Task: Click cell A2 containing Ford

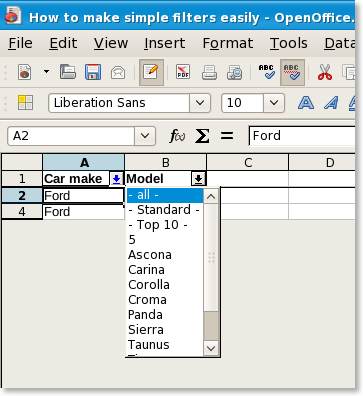Action: coord(84,195)
